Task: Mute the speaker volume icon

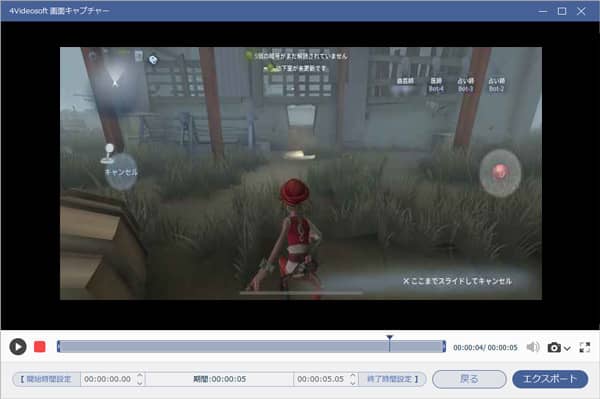Action: [x=533, y=347]
